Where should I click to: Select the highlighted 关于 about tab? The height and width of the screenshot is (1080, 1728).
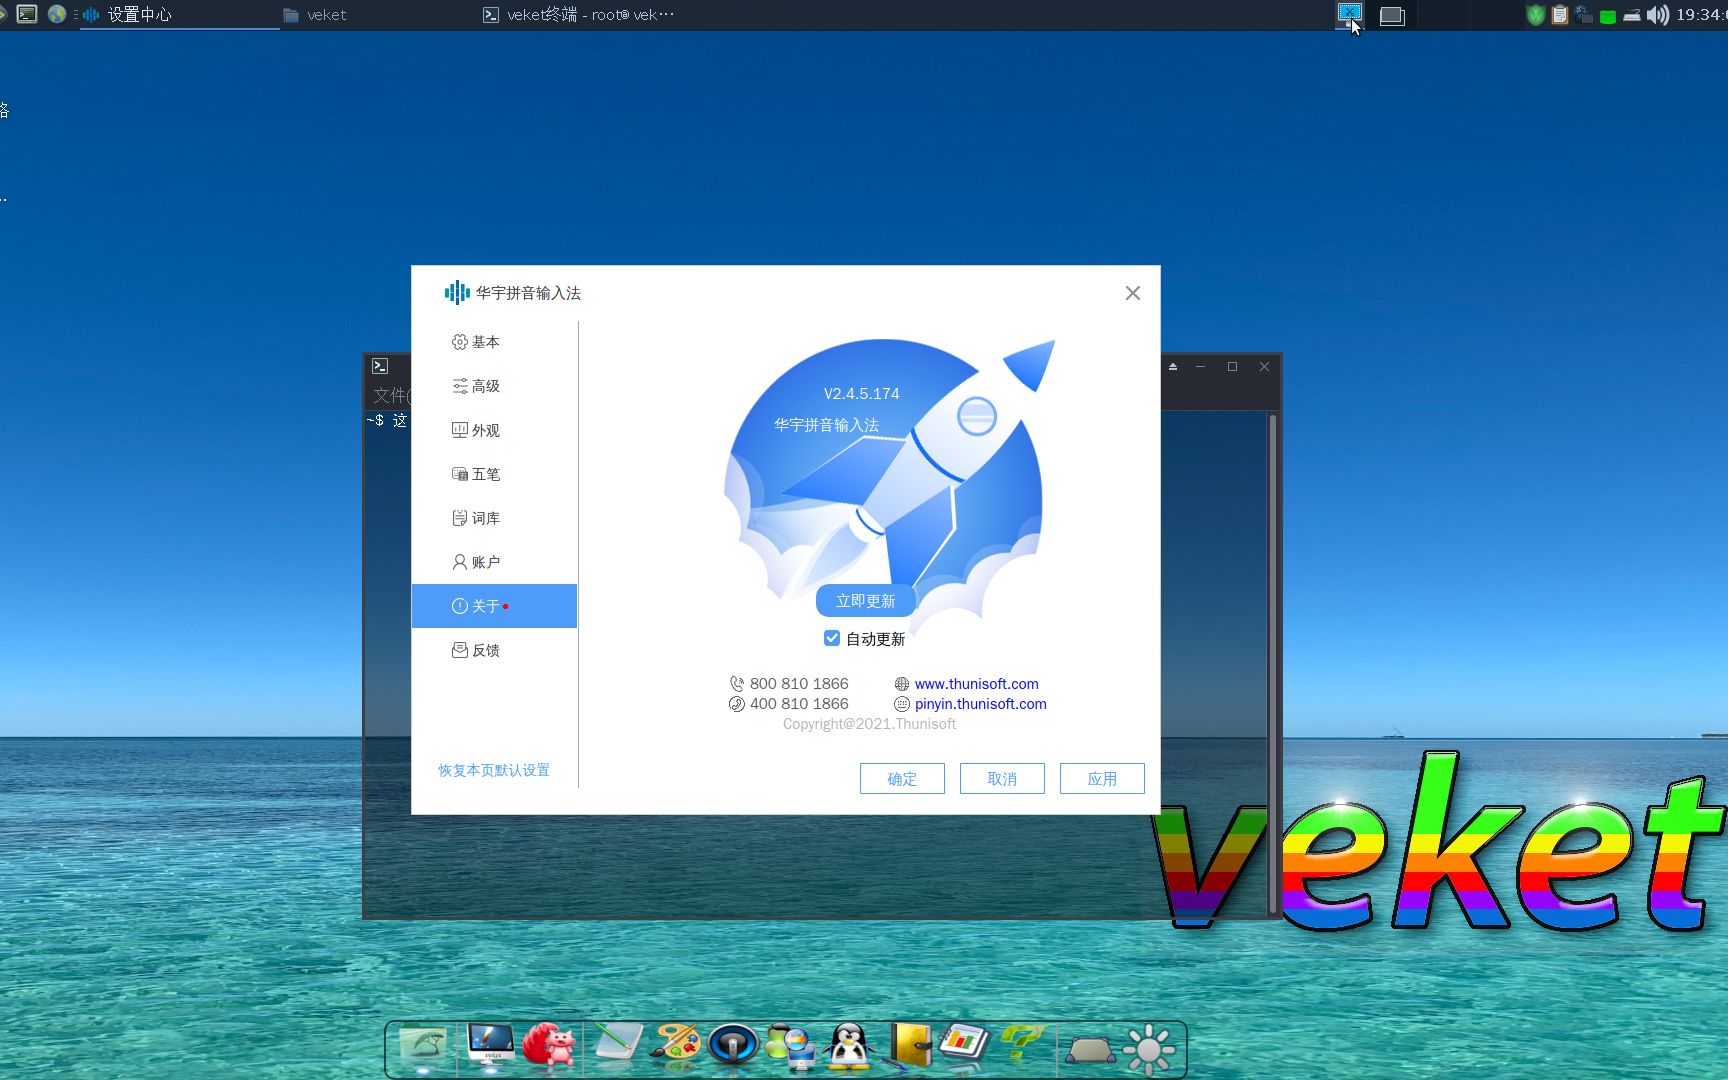[x=494, y=606]
